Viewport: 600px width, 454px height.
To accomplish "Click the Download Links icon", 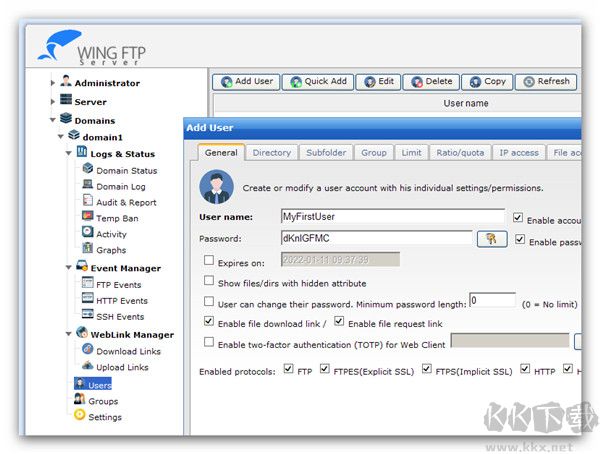I will (88, 349).
